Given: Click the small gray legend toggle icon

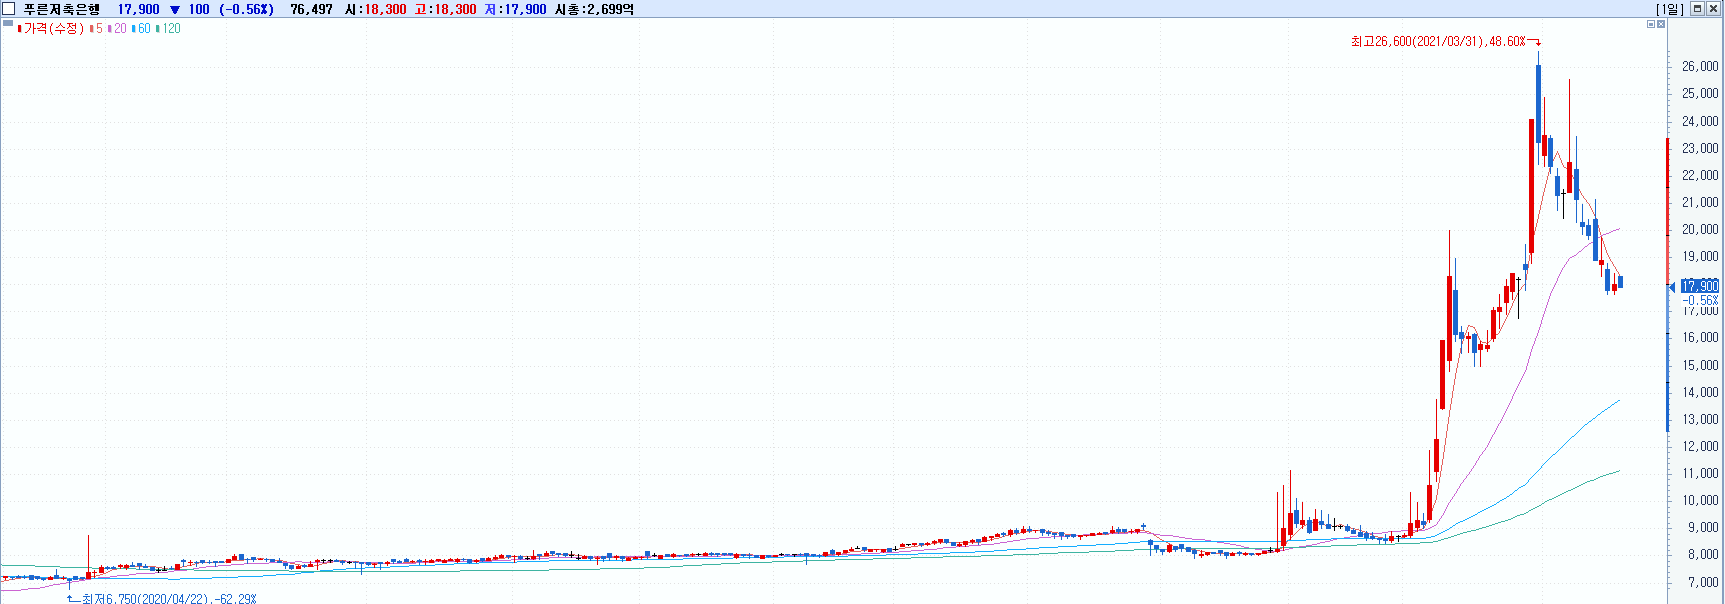Looking at the screenshot, I should 8,23.
